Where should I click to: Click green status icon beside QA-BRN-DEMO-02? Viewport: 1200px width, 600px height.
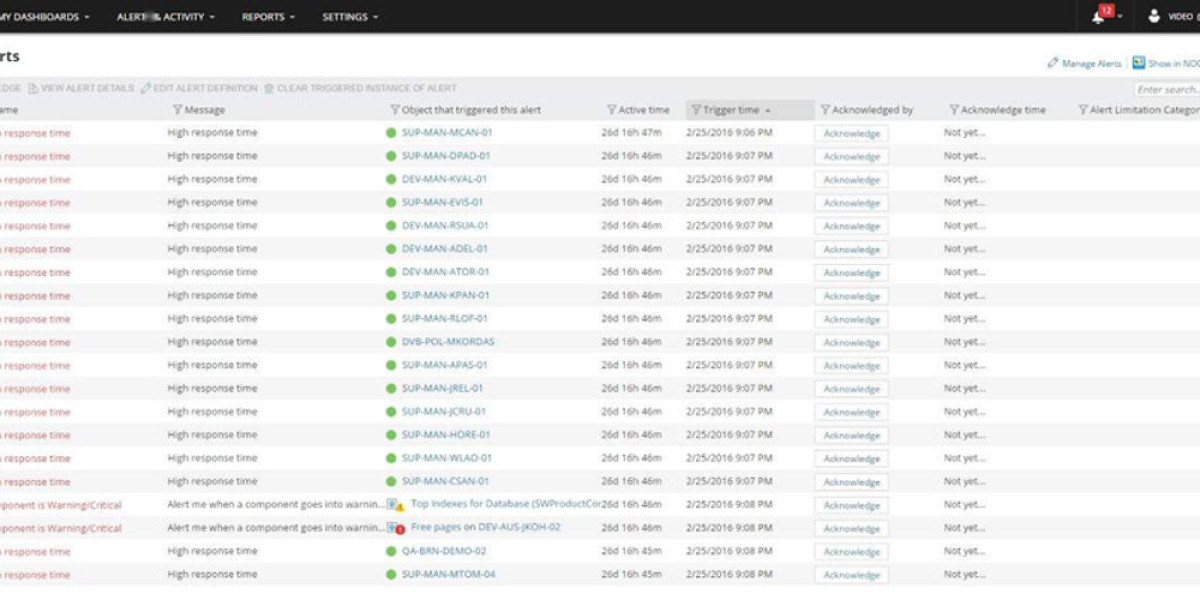coord(391,551)
